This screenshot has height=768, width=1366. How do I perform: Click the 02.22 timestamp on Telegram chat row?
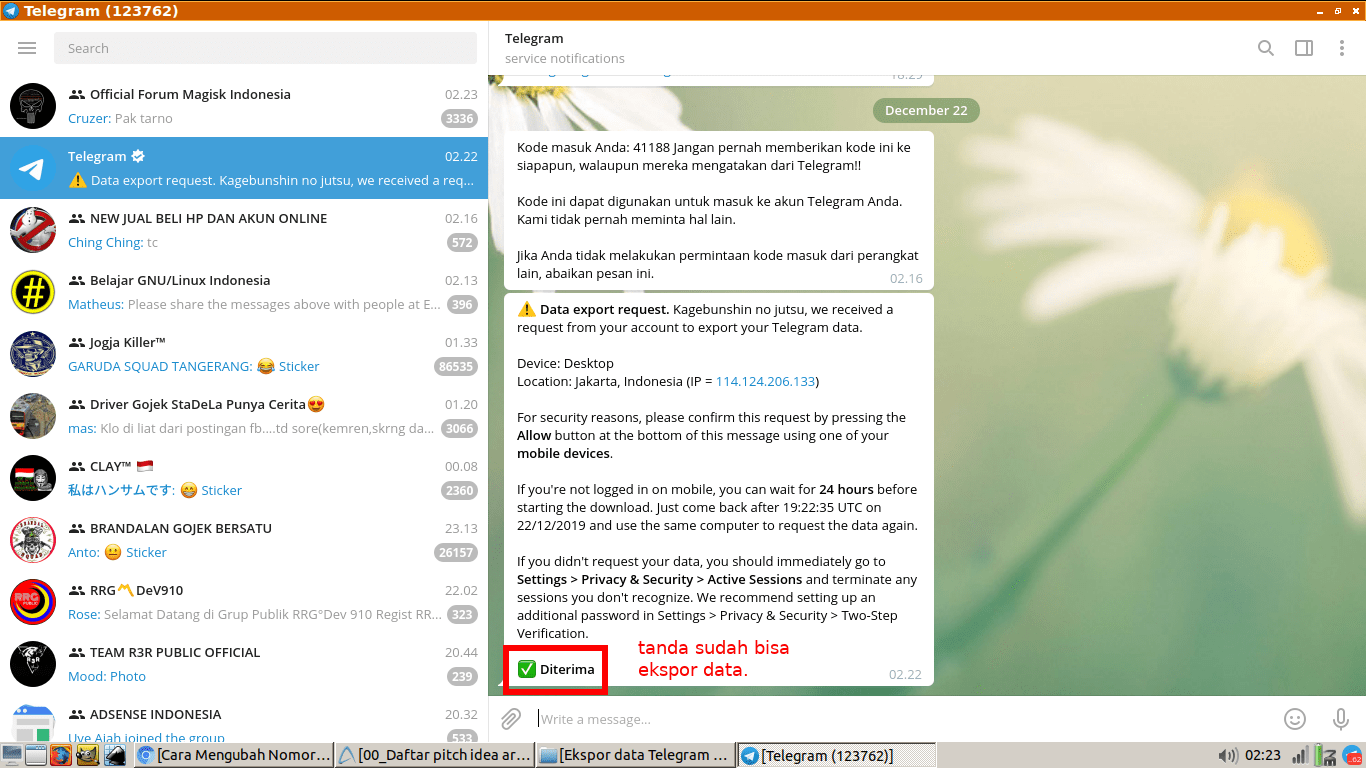461,156
